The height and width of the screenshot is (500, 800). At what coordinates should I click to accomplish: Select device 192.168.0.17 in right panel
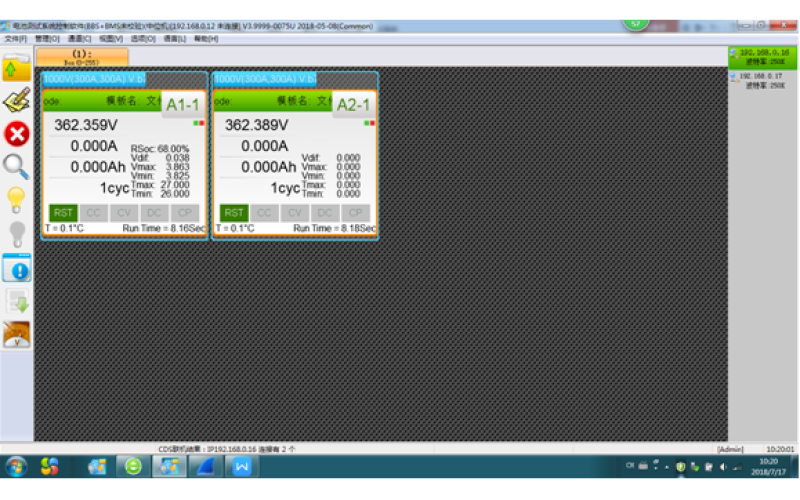coord(762,81)
